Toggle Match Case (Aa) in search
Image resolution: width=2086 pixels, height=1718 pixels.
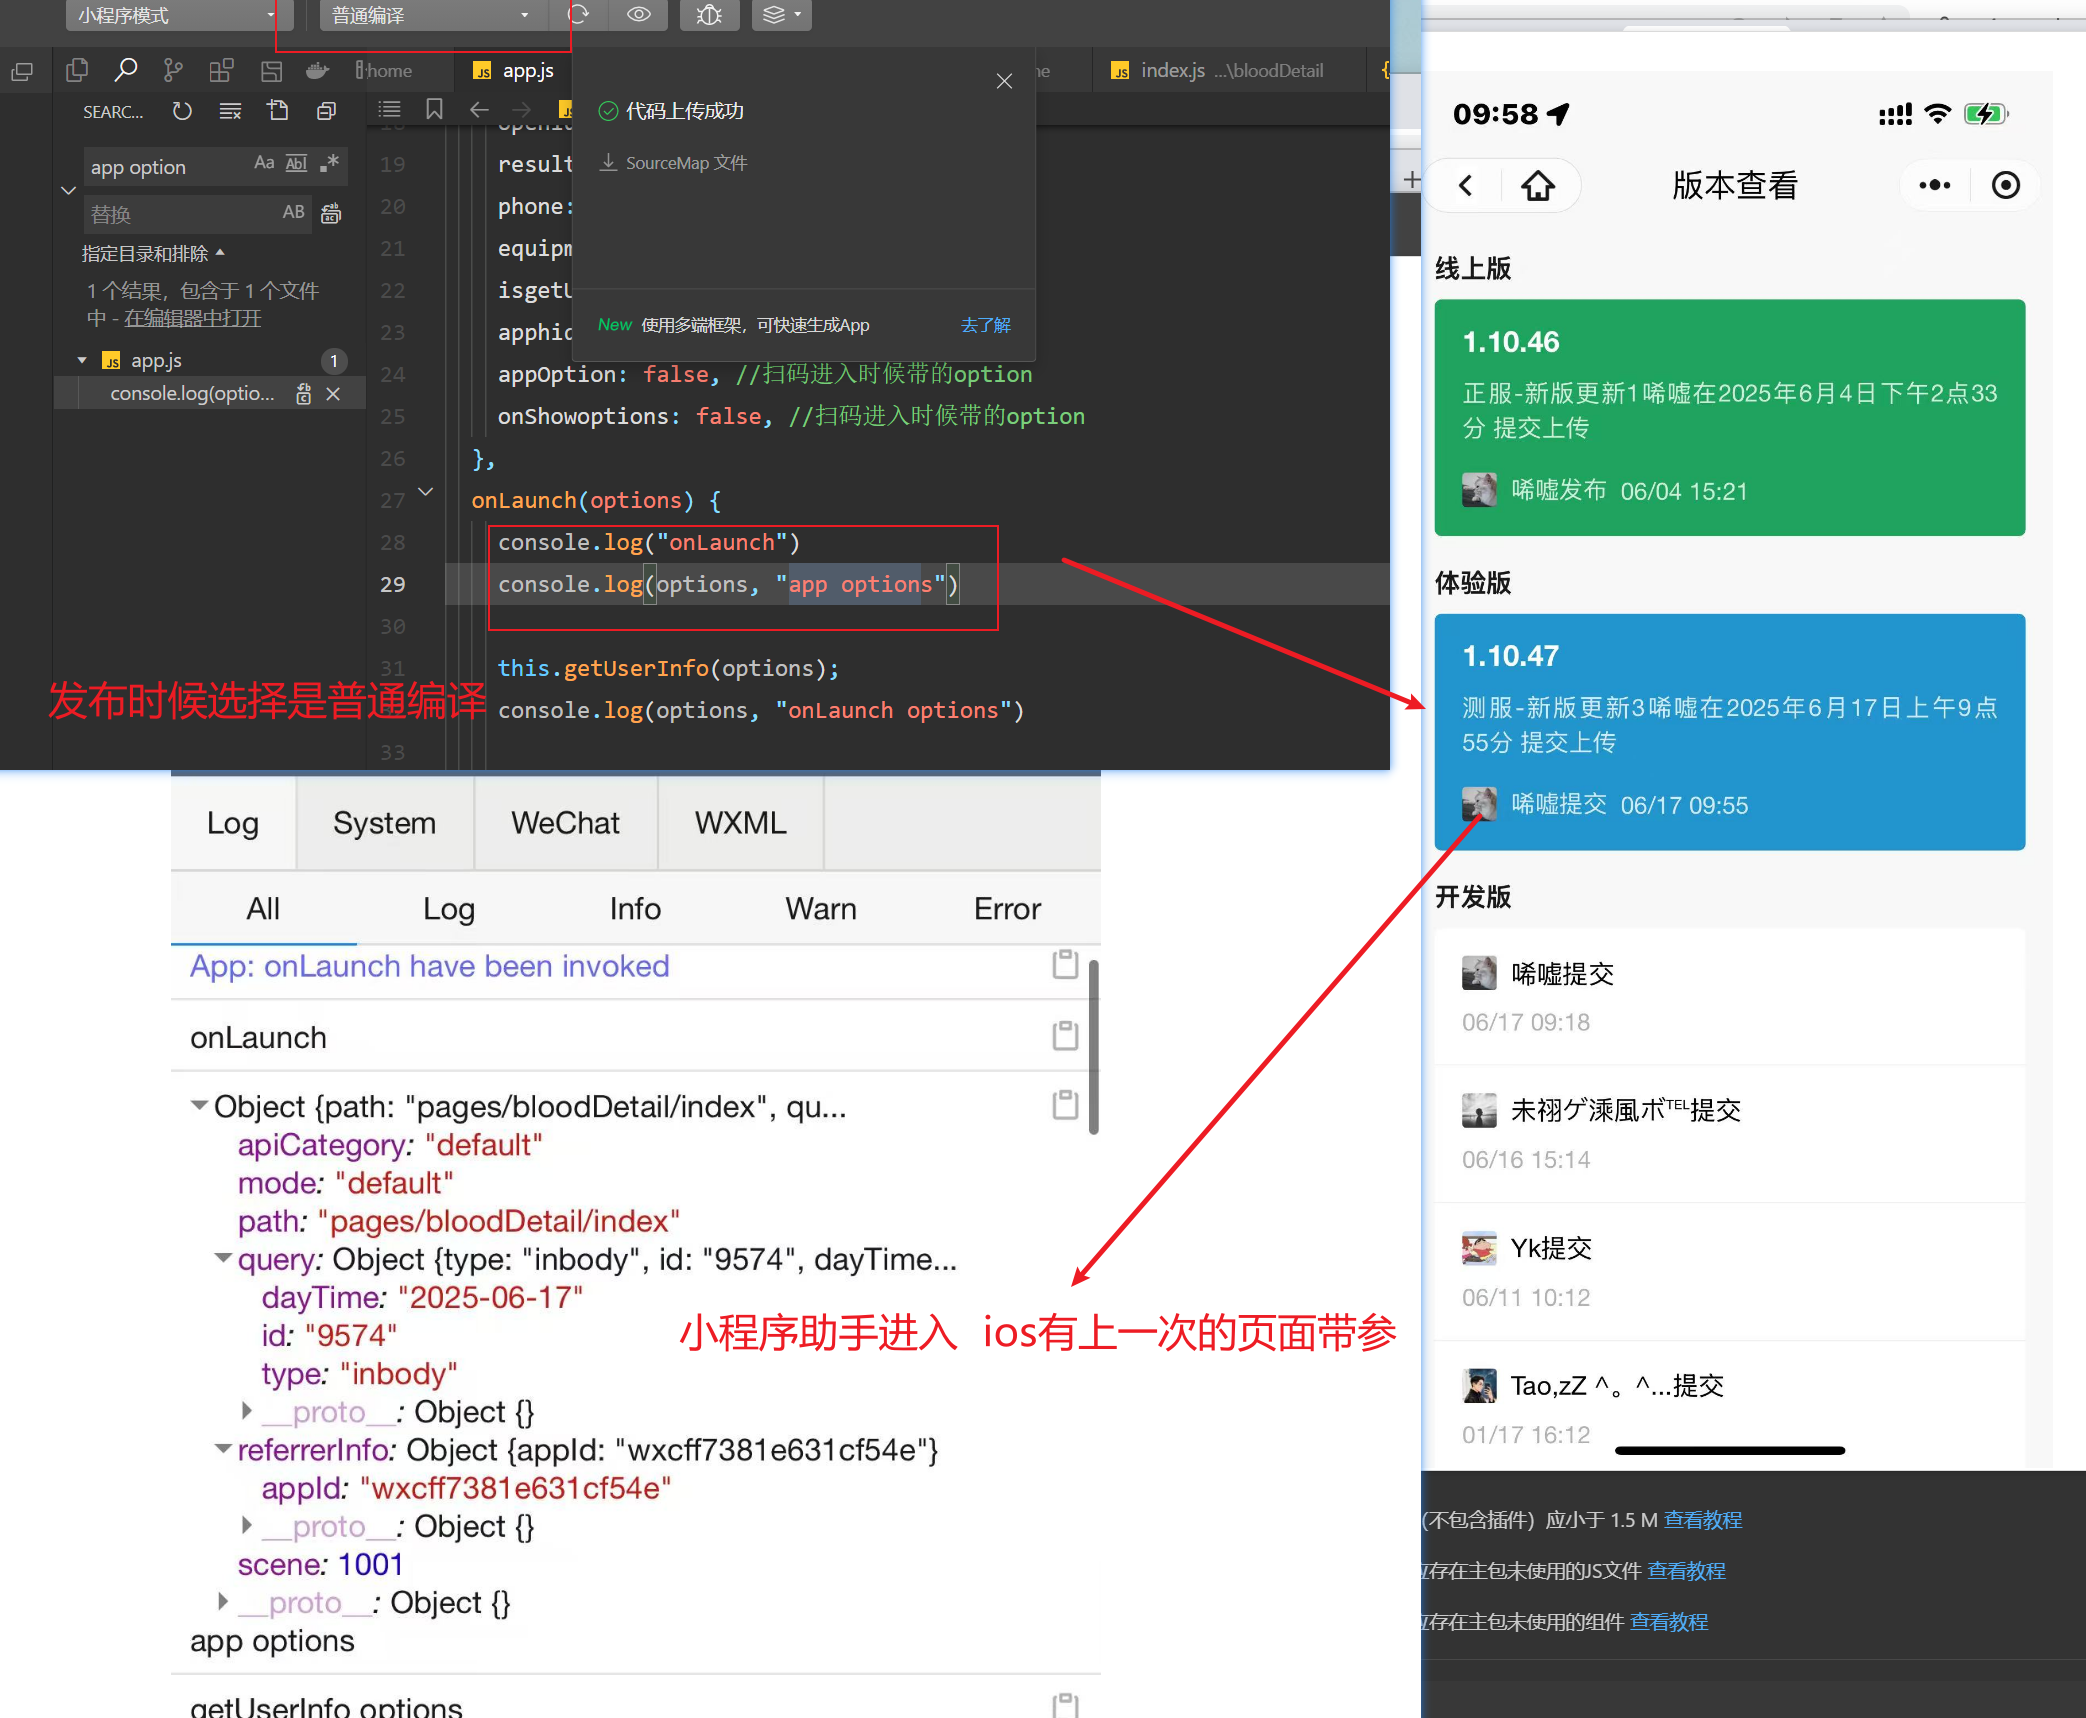pos(264,163)
